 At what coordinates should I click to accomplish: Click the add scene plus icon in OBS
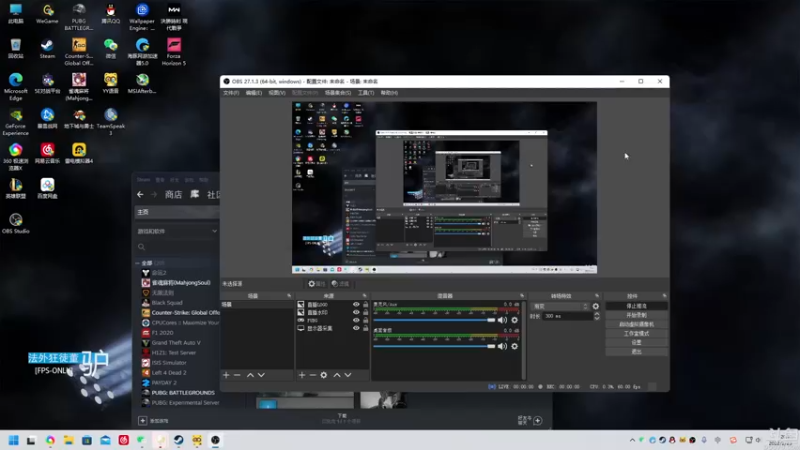(226, 375)
